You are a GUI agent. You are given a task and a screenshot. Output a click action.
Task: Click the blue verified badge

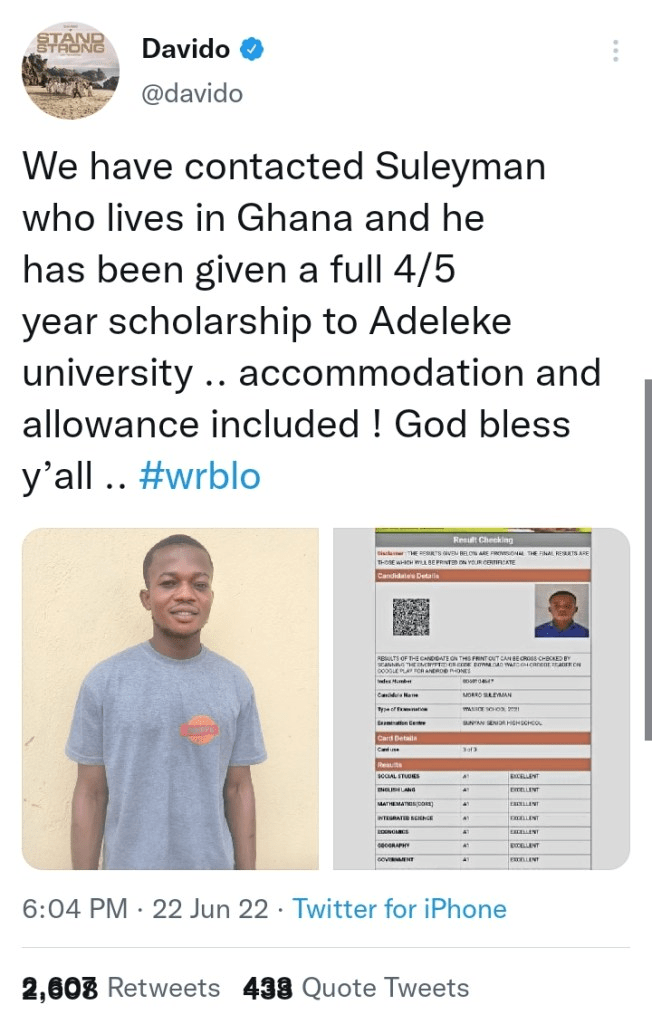click(x=252, y=49)
